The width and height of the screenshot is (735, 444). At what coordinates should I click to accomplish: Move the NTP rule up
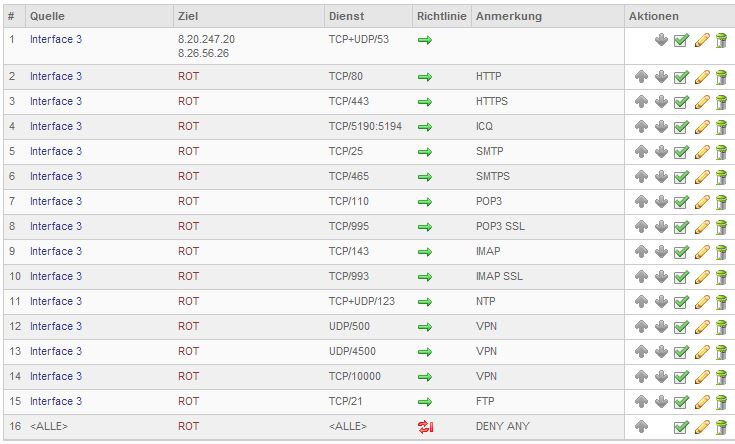641,302
